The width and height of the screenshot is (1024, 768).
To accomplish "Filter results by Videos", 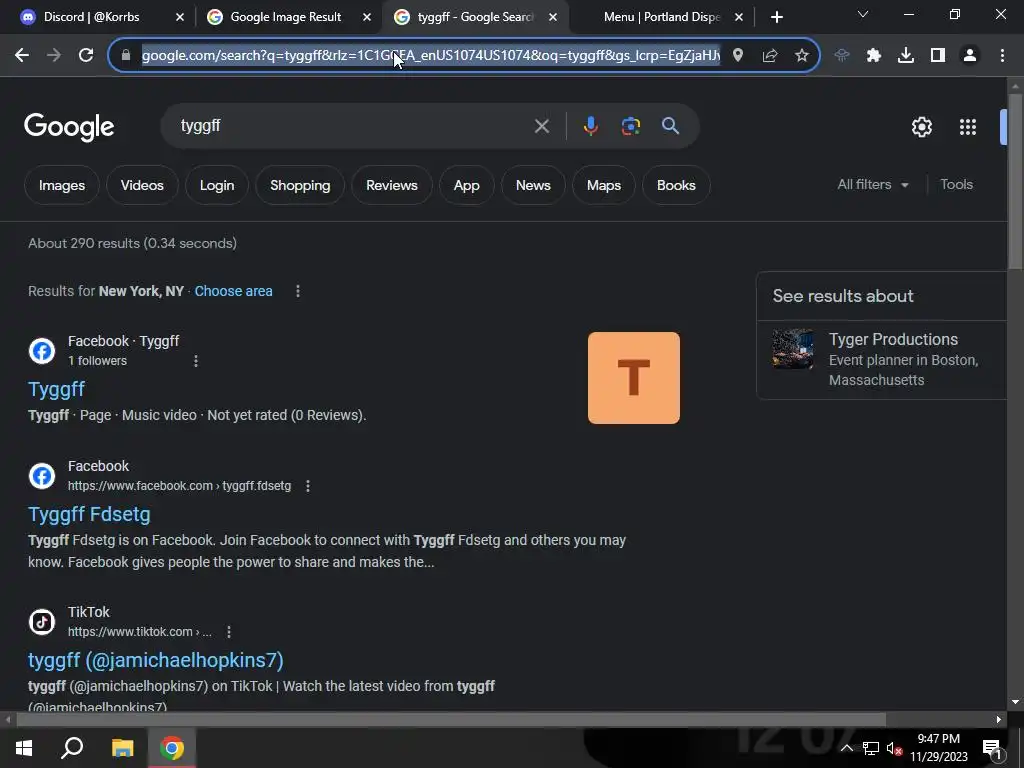I will pos(142,185).
